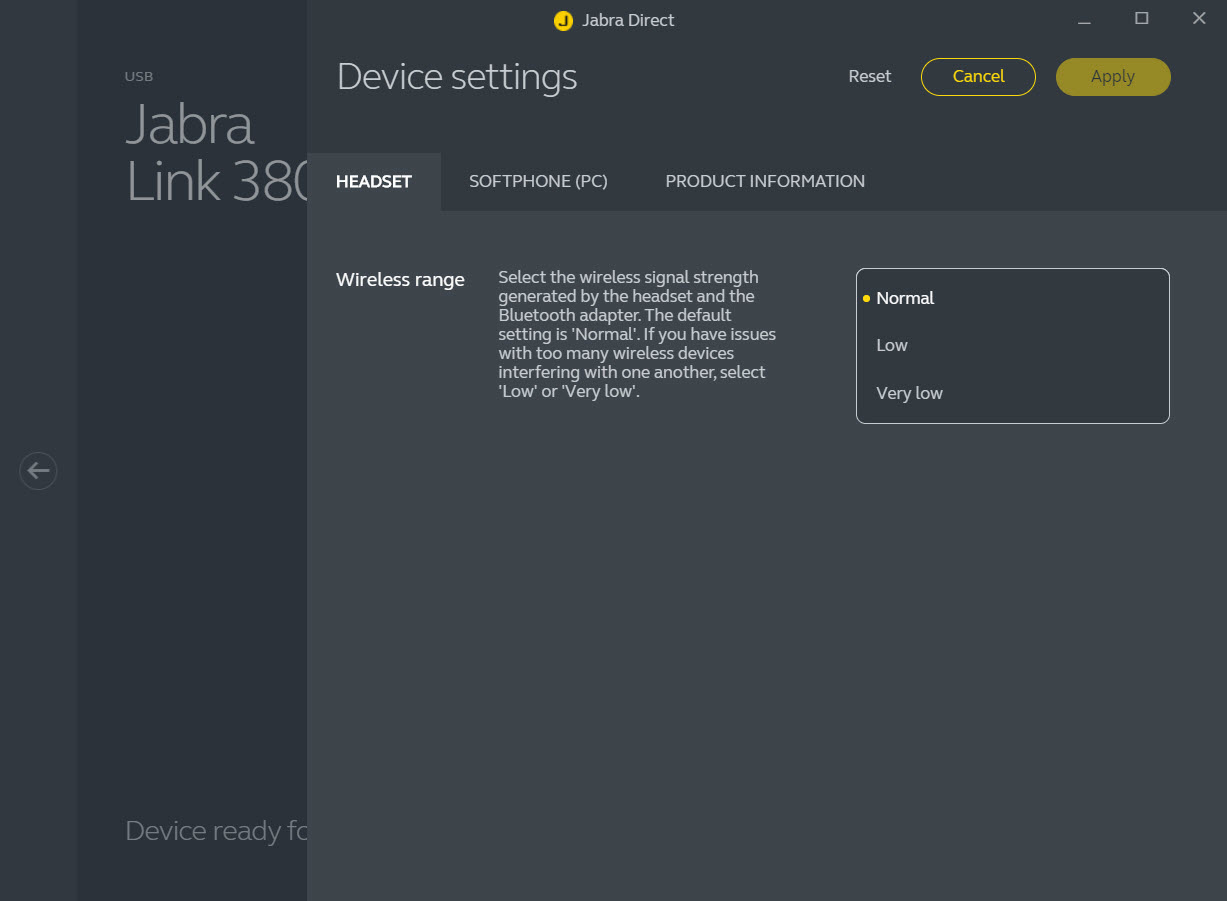
Task: Open the SOFTPHONE (PC) tab
Action: (538, 181)
